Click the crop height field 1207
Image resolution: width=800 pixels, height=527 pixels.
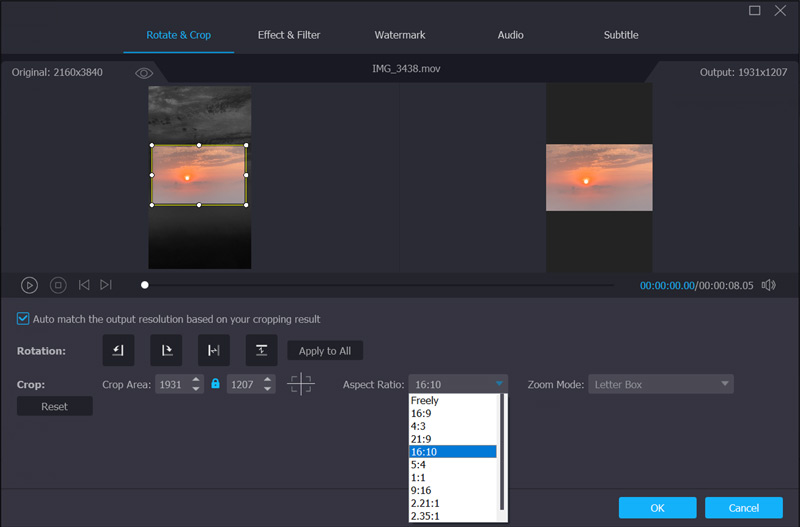(x=244, y=384)
